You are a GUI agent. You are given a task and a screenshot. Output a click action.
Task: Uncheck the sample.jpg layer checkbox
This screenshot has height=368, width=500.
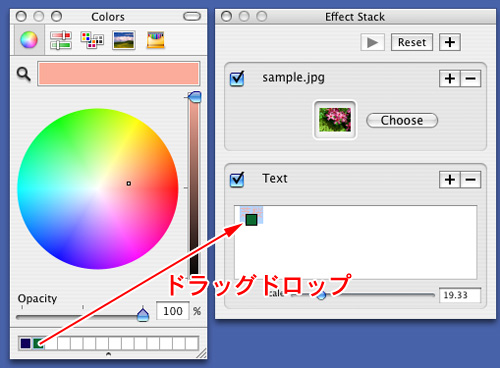pyautogui.click(x=237, y=79)
